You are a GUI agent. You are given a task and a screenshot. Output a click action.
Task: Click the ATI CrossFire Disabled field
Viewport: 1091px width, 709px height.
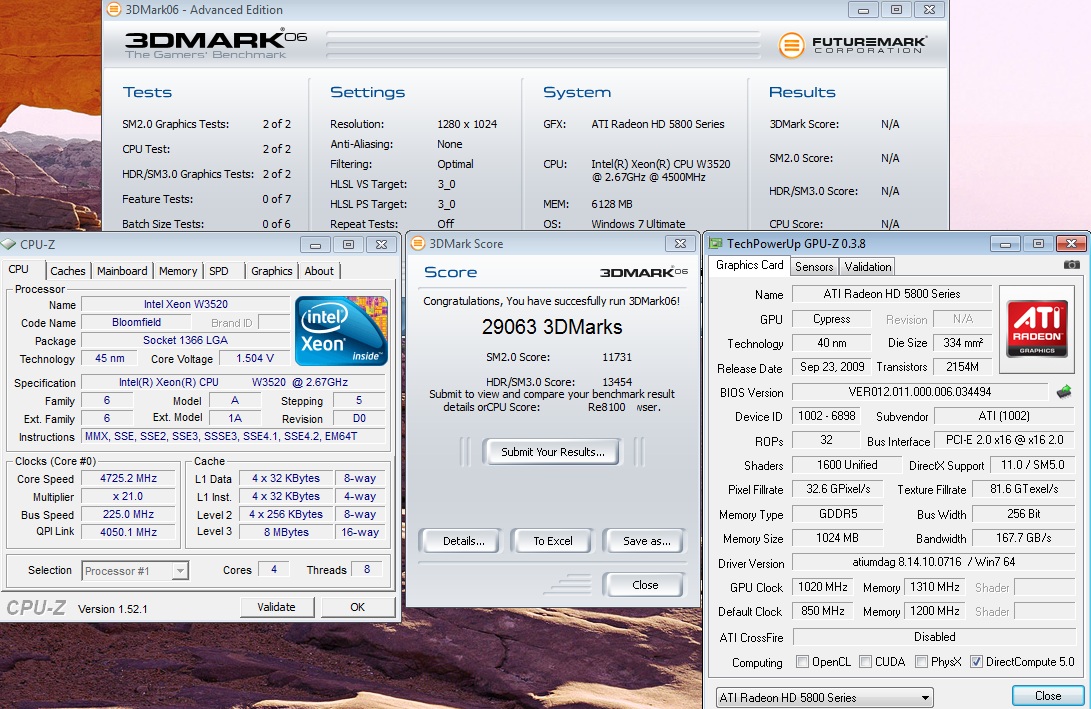pos(934,637)
